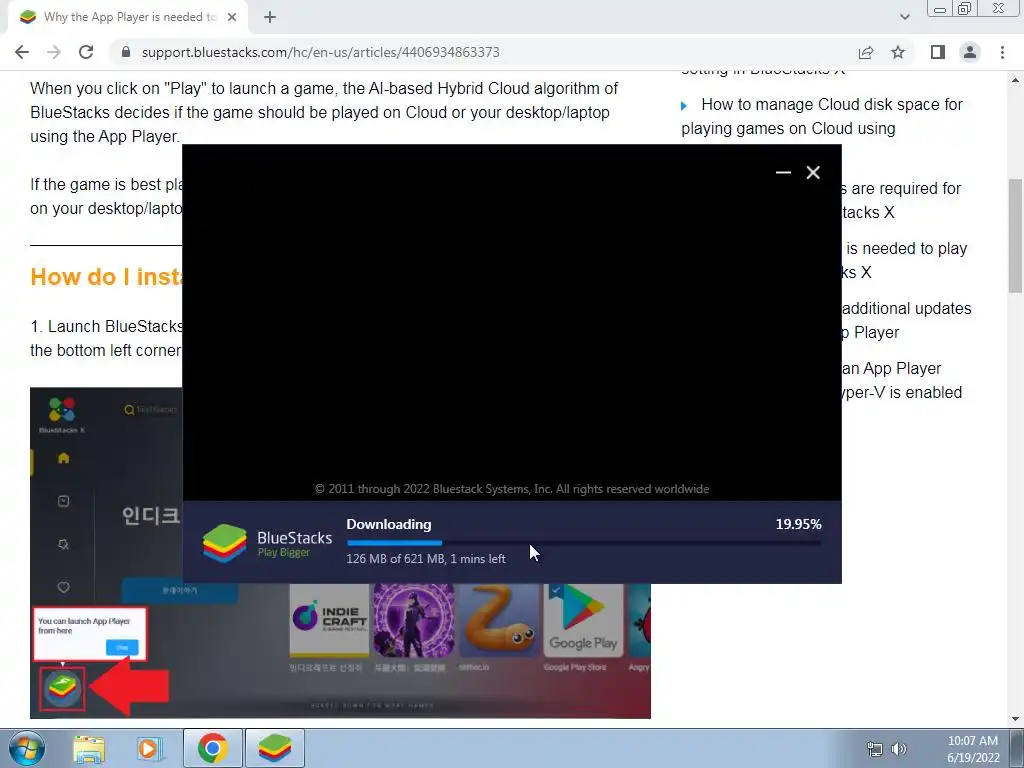This screenshot has width=1024, height=768.
Task: Open the 'additional updates' related article link
Action: (x=906, y=320)
